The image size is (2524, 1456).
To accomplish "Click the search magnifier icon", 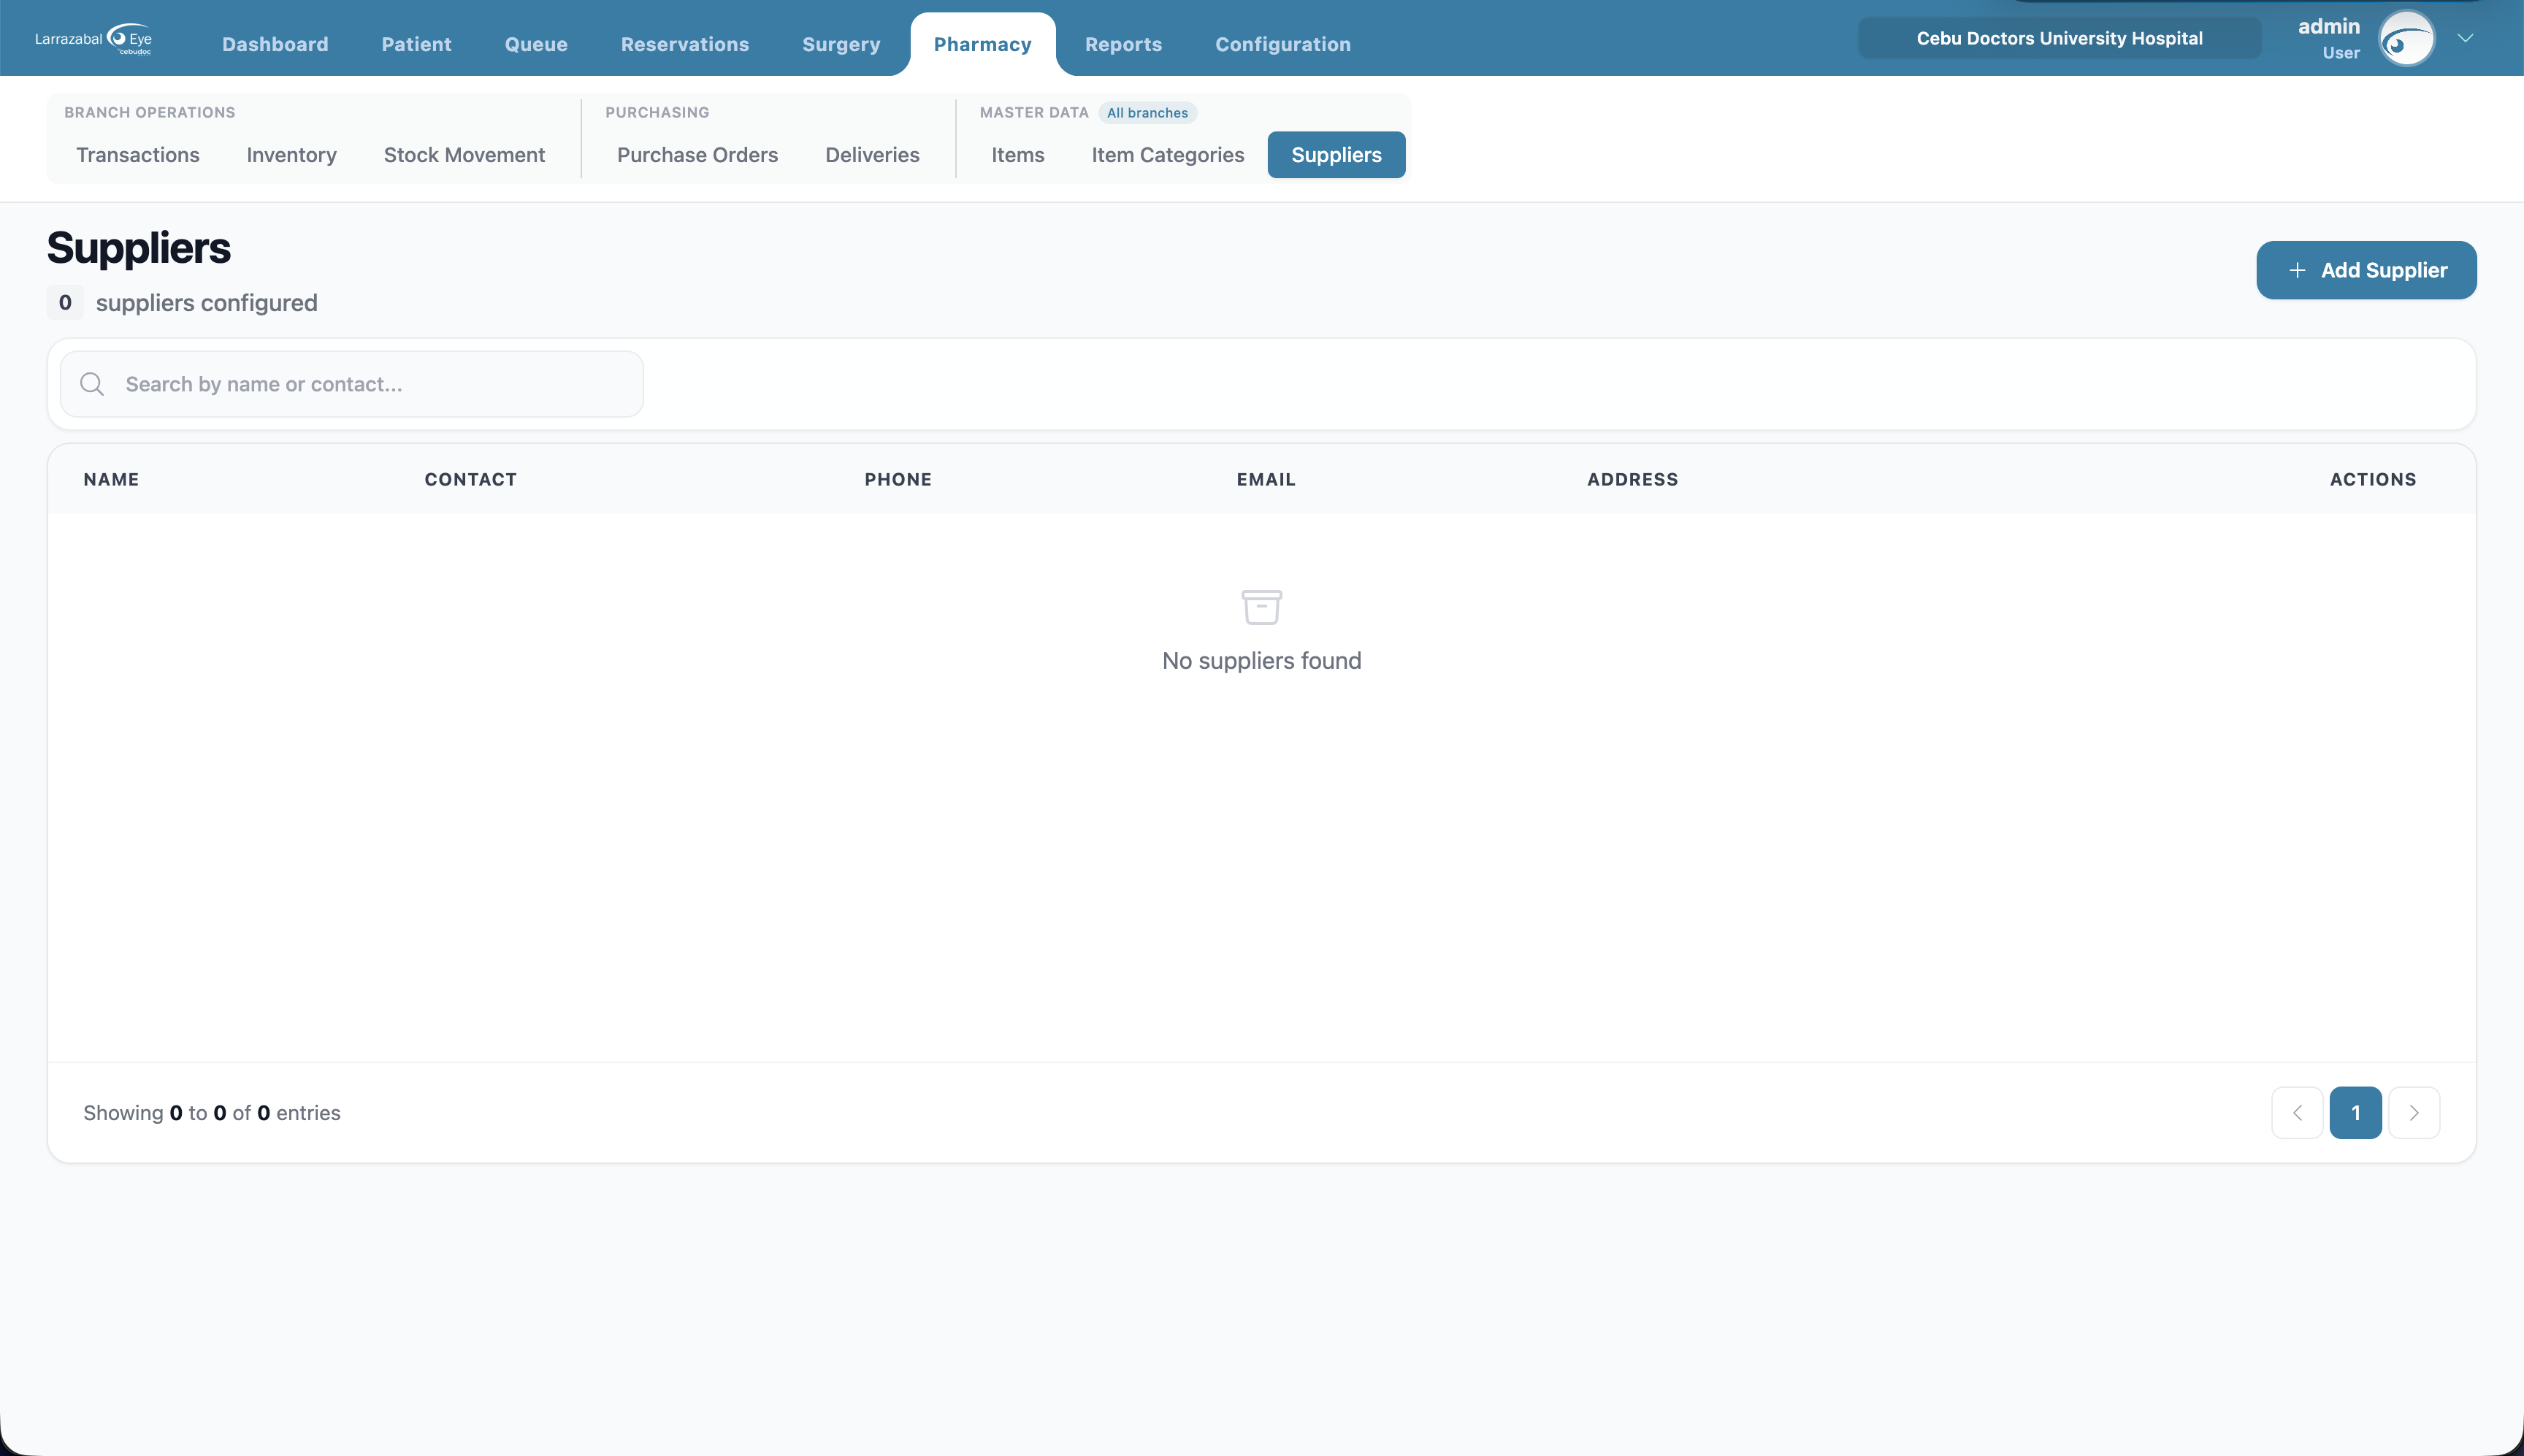I will (x=92, y=384).
